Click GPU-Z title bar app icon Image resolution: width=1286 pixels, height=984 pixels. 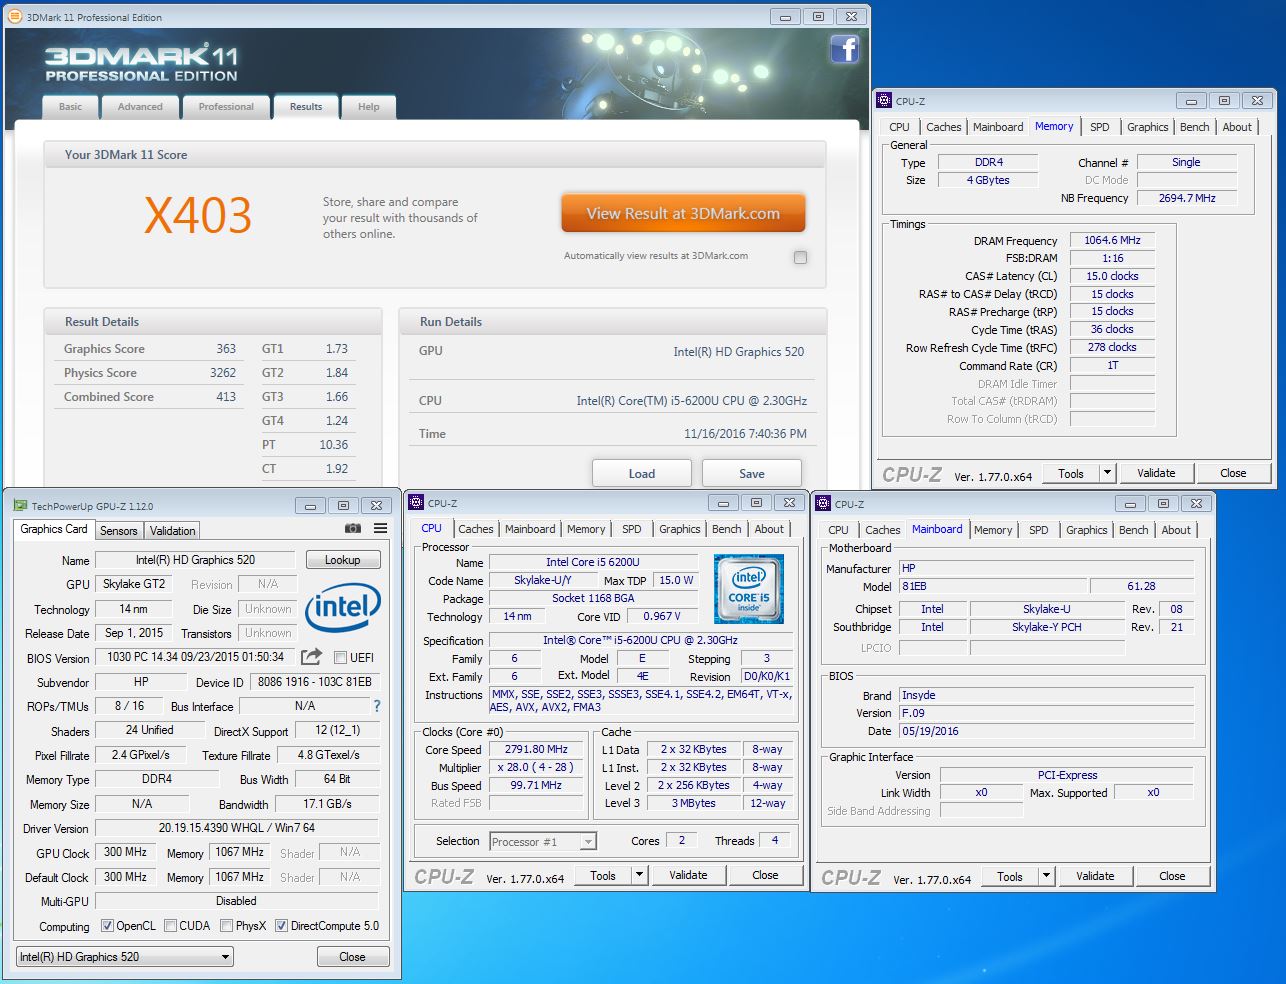[21, 506]
